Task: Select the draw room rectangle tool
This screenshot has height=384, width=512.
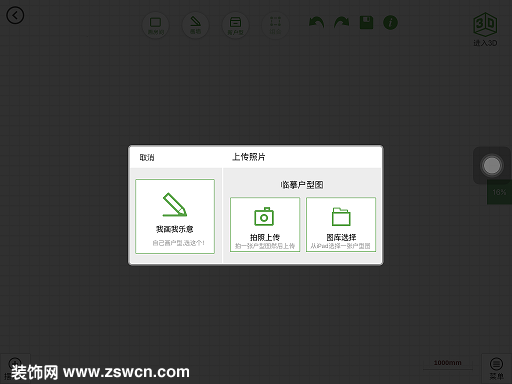Action: pos(156,25)
